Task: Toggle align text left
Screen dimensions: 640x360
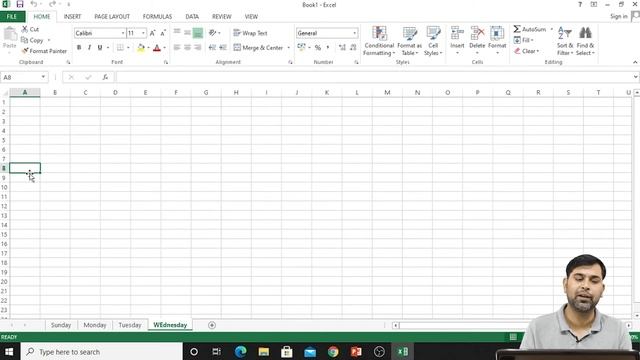Action: click(x=177, y=48)
